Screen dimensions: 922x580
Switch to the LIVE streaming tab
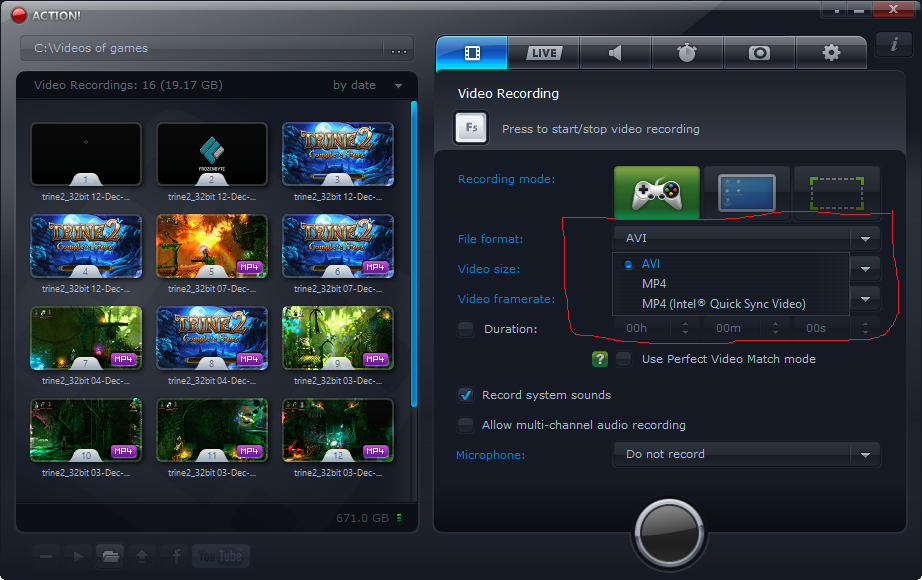point(544,53)
